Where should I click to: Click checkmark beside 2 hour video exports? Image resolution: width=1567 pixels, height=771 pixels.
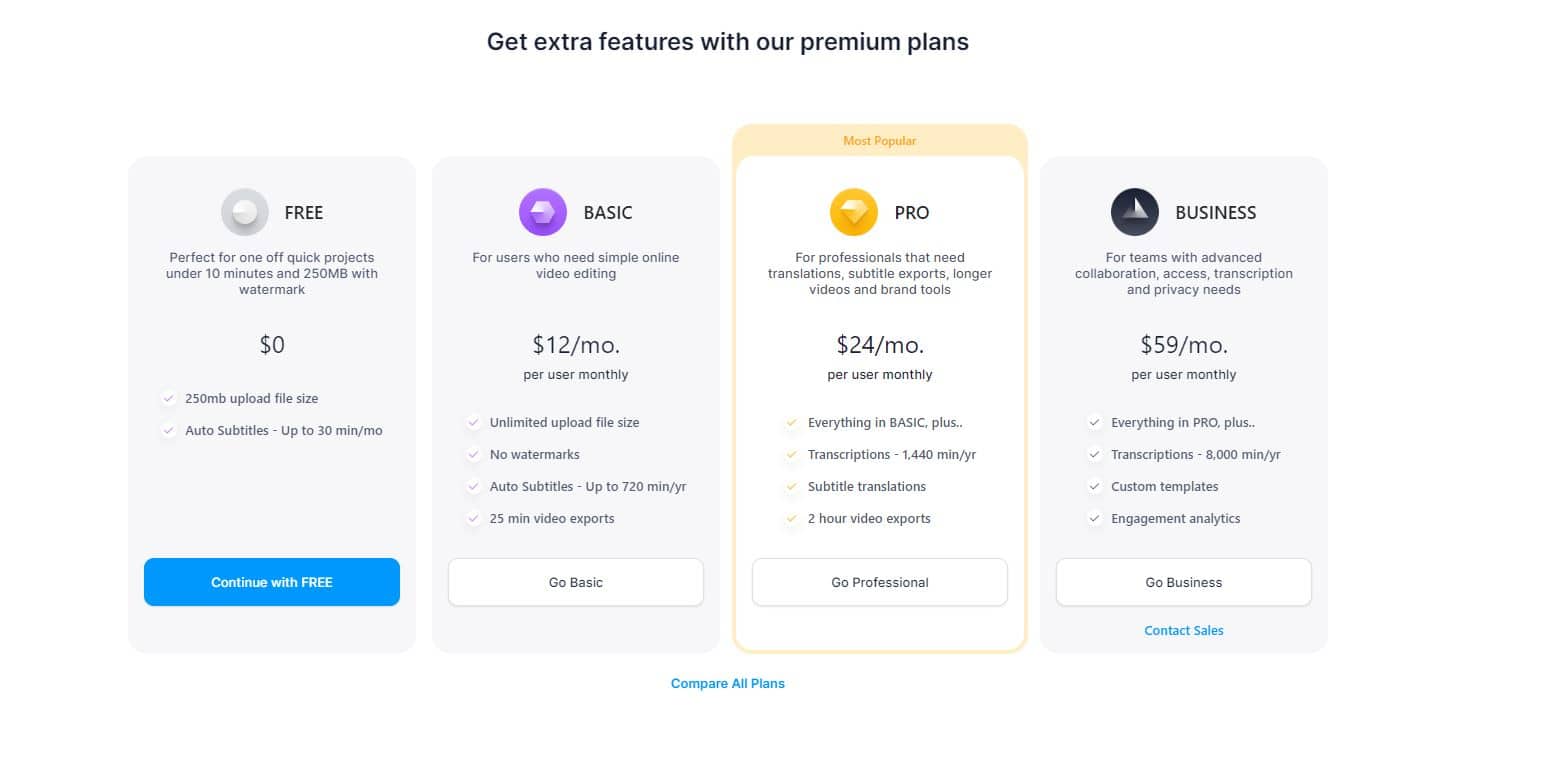pyautogui.click(x=791, y=519)
